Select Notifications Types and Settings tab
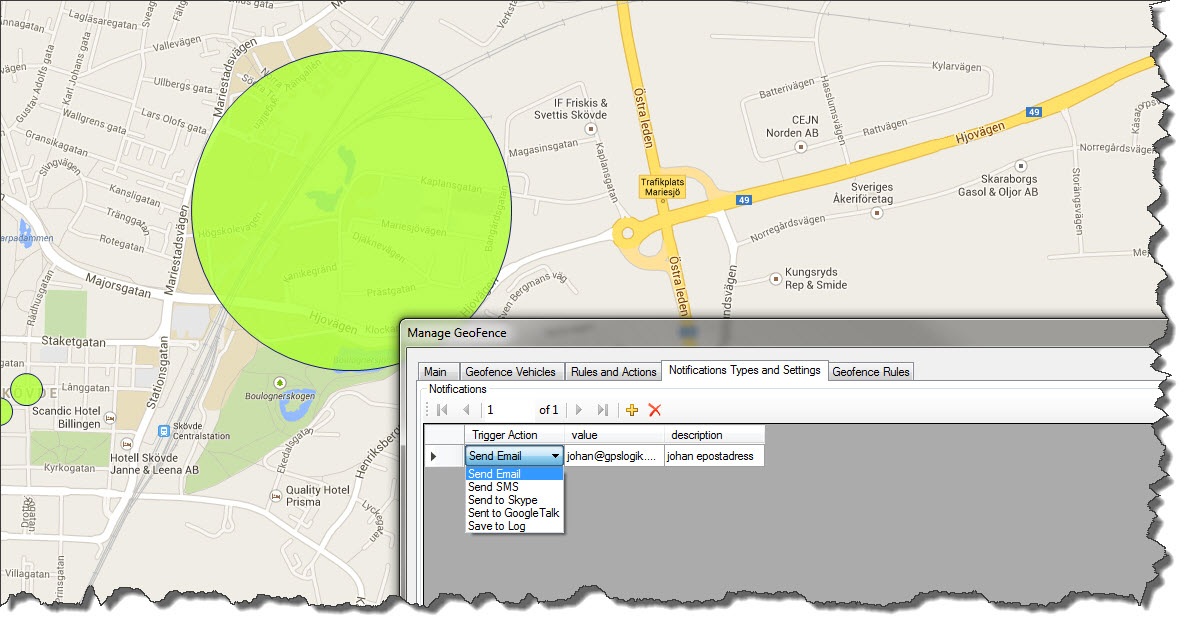 click(744, 370)
